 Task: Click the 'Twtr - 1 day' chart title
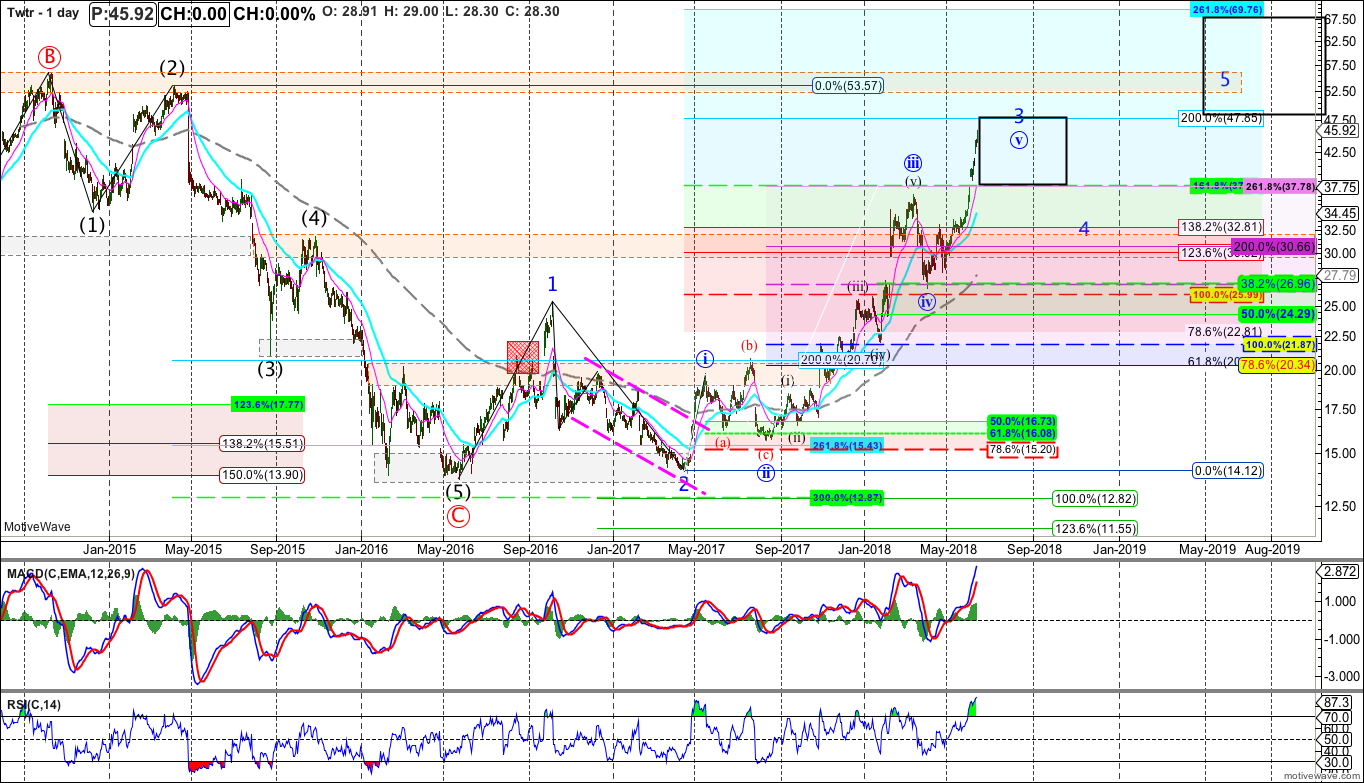42,14
